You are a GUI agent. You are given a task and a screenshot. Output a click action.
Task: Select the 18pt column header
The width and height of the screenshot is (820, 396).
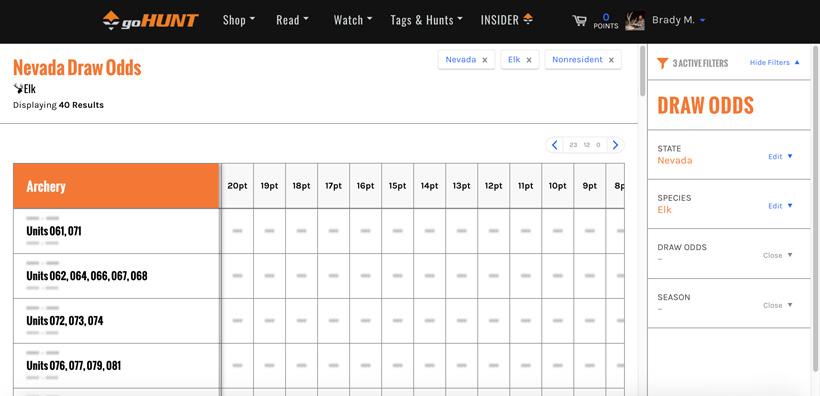pos(301,186)
